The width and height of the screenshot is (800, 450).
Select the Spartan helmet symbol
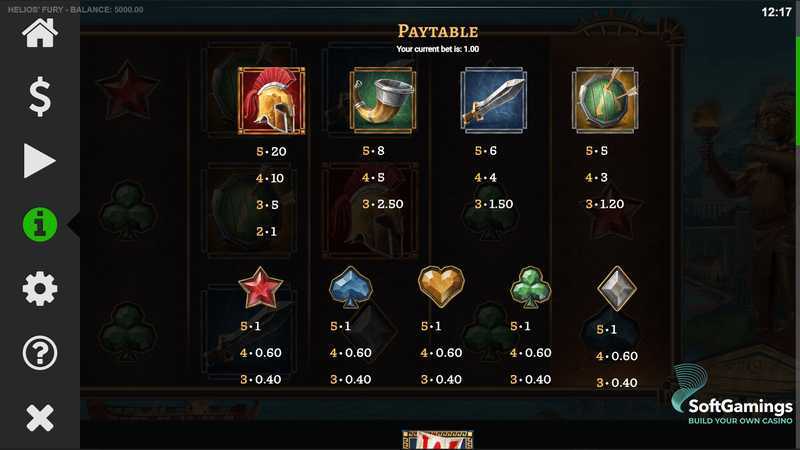coord(271,101)
